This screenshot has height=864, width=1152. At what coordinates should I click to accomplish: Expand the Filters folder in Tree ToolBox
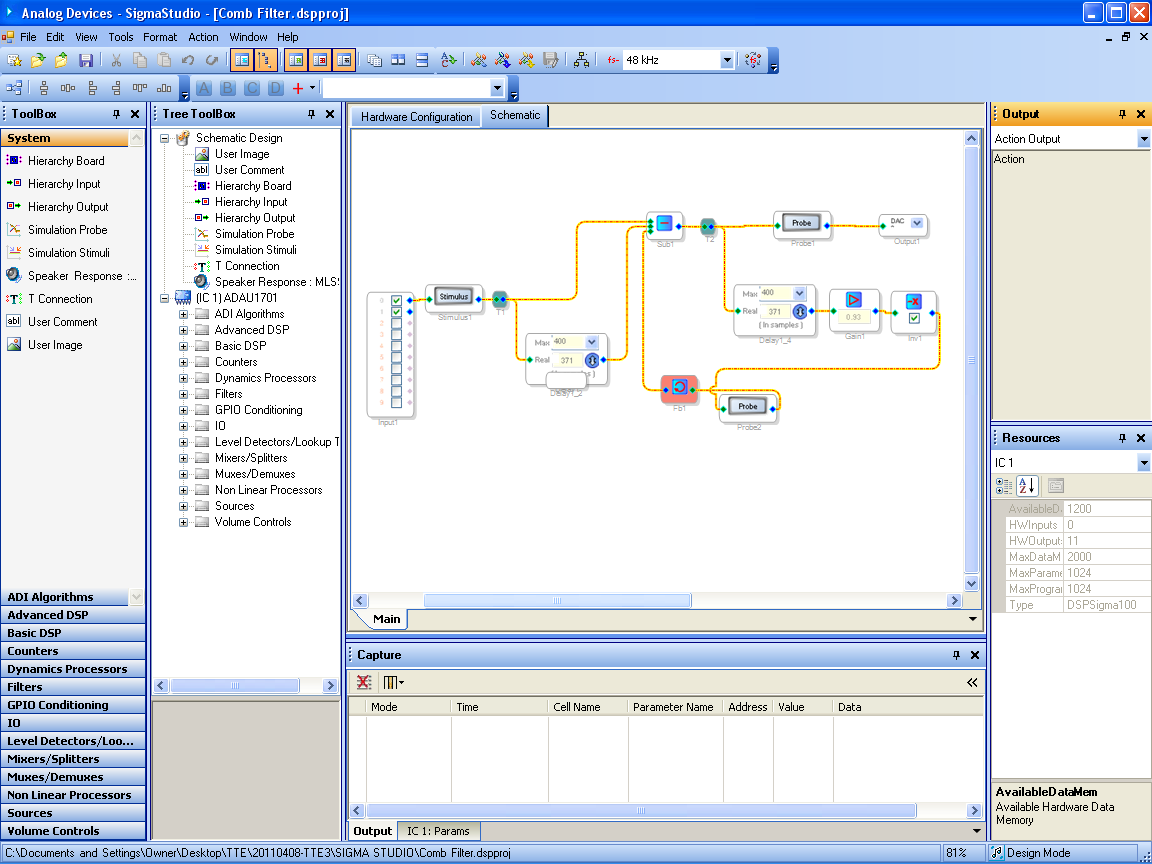tap(184, 394)
